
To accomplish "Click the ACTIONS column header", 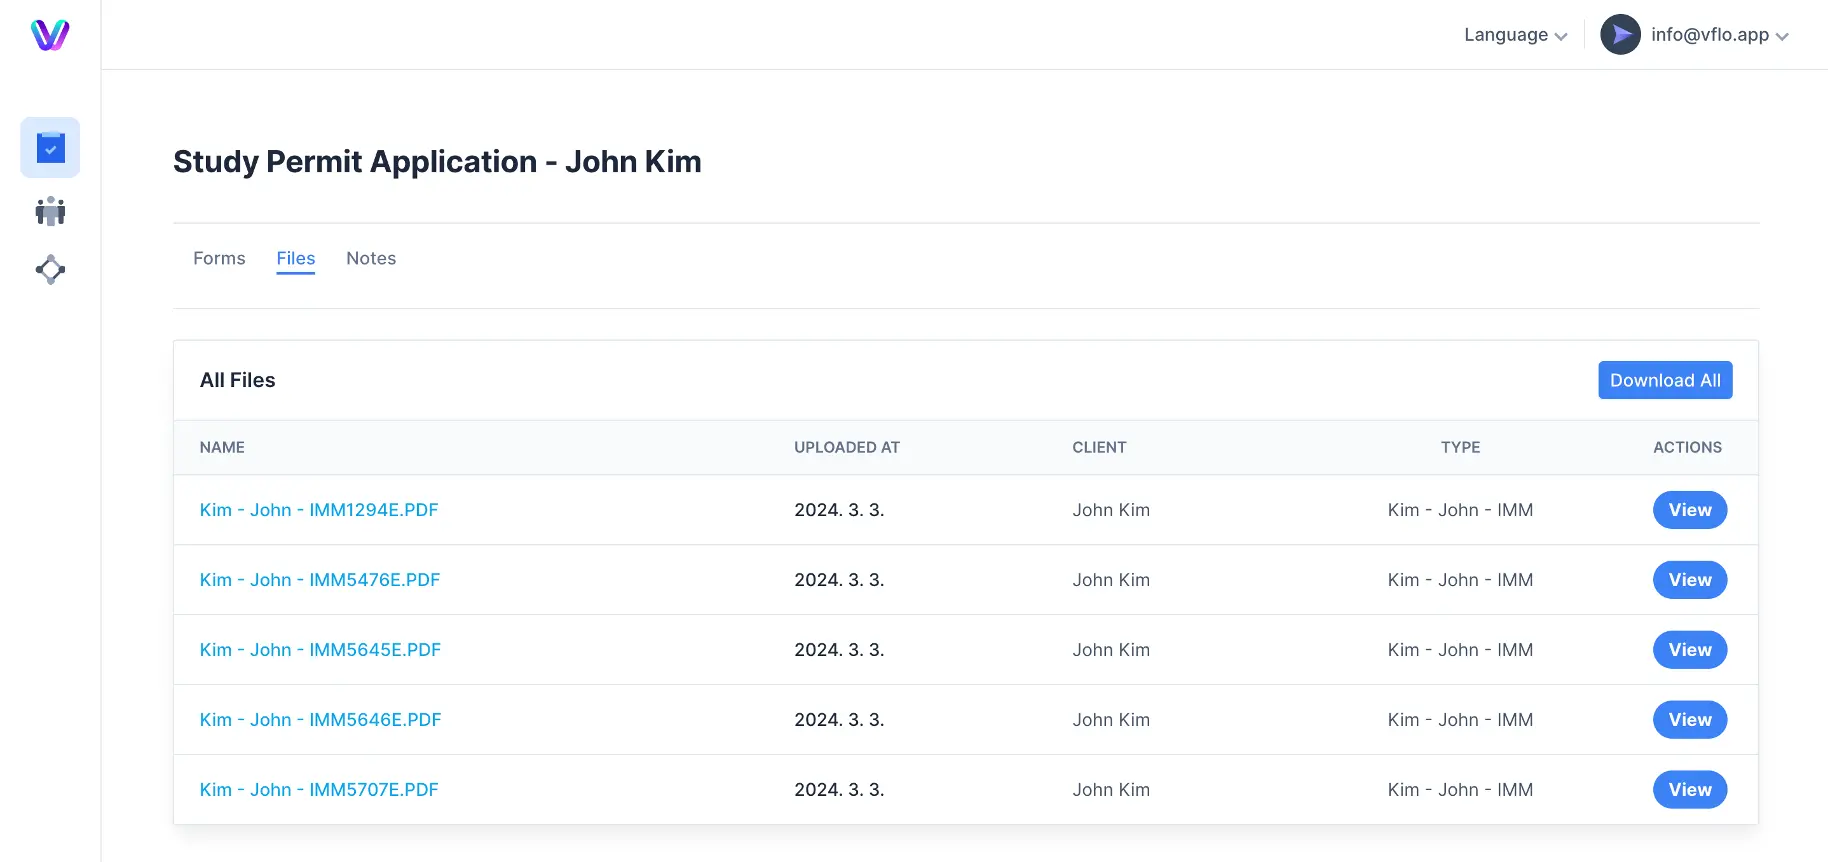I will [x=1687, y=447].
